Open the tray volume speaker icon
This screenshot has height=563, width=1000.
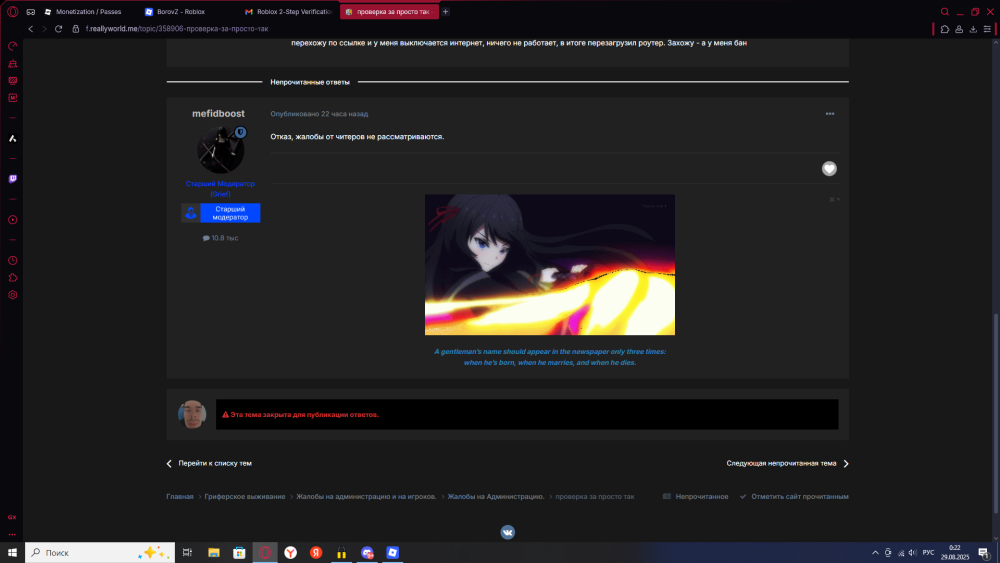click(913, 553)
